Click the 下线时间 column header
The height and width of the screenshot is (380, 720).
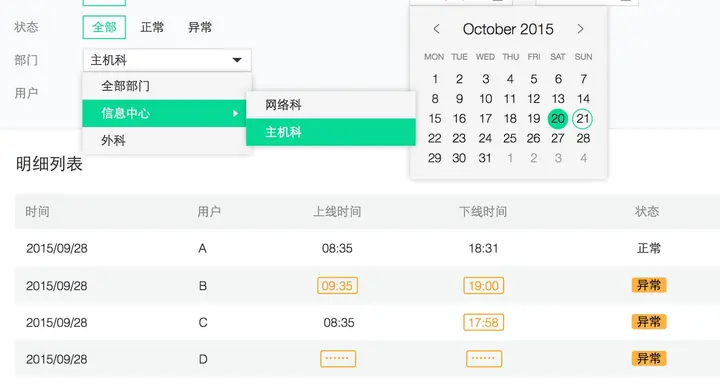point(483,212)
